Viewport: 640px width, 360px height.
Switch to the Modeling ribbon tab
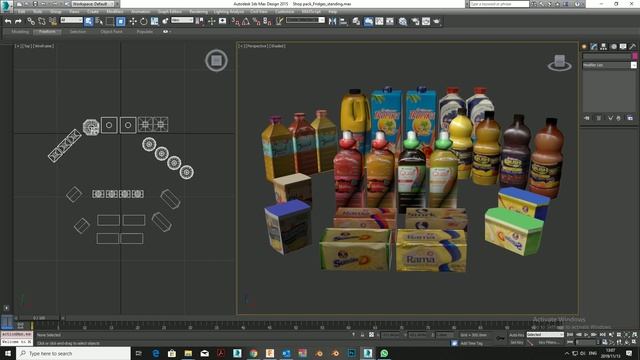point(20,31)
